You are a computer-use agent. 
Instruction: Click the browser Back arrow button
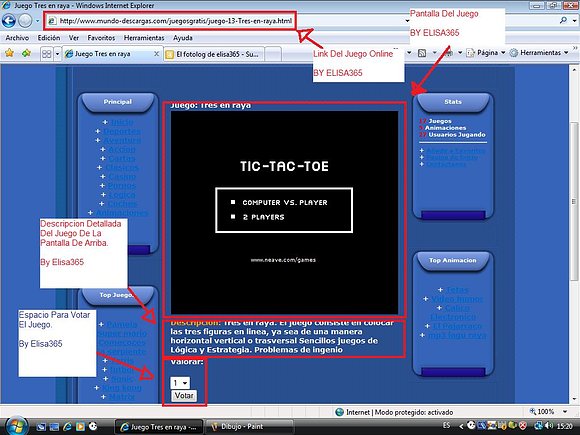[x=9, y=21]
